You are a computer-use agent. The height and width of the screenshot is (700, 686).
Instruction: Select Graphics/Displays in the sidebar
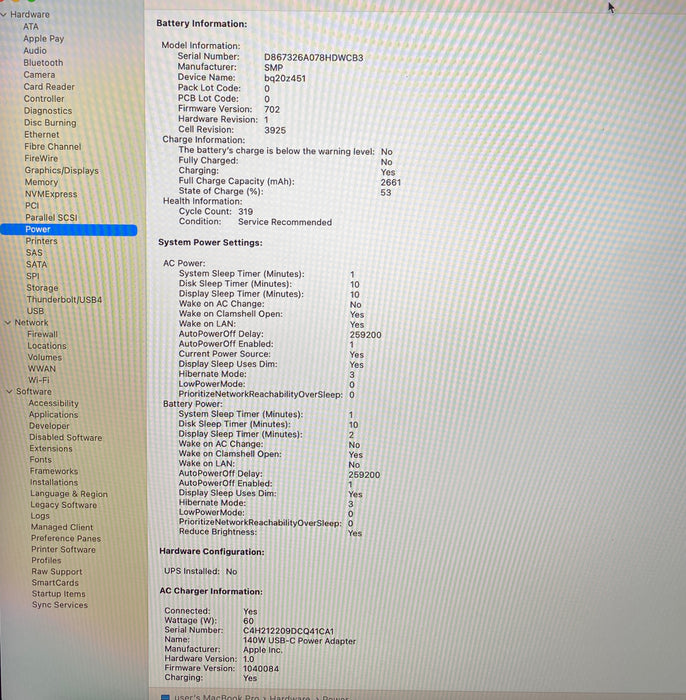(x=62, y=170)
